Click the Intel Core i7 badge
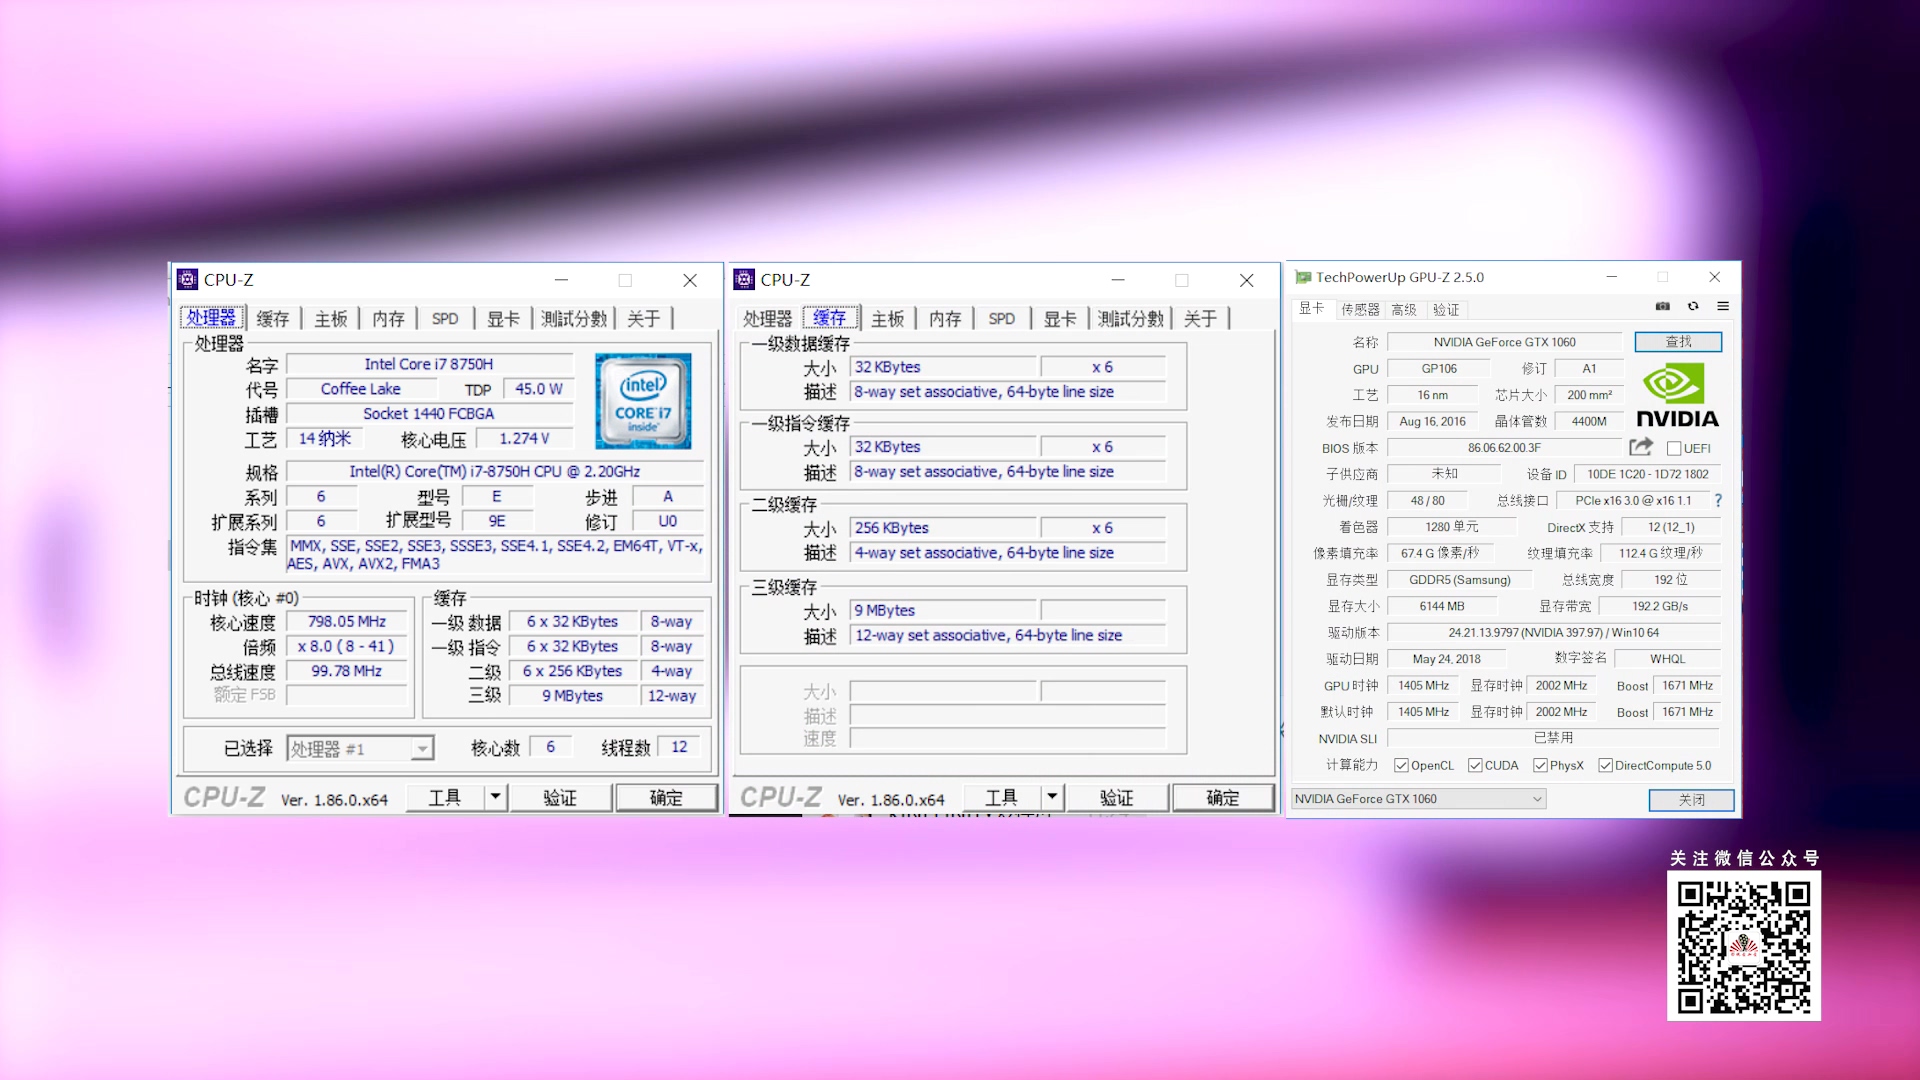 643,400
